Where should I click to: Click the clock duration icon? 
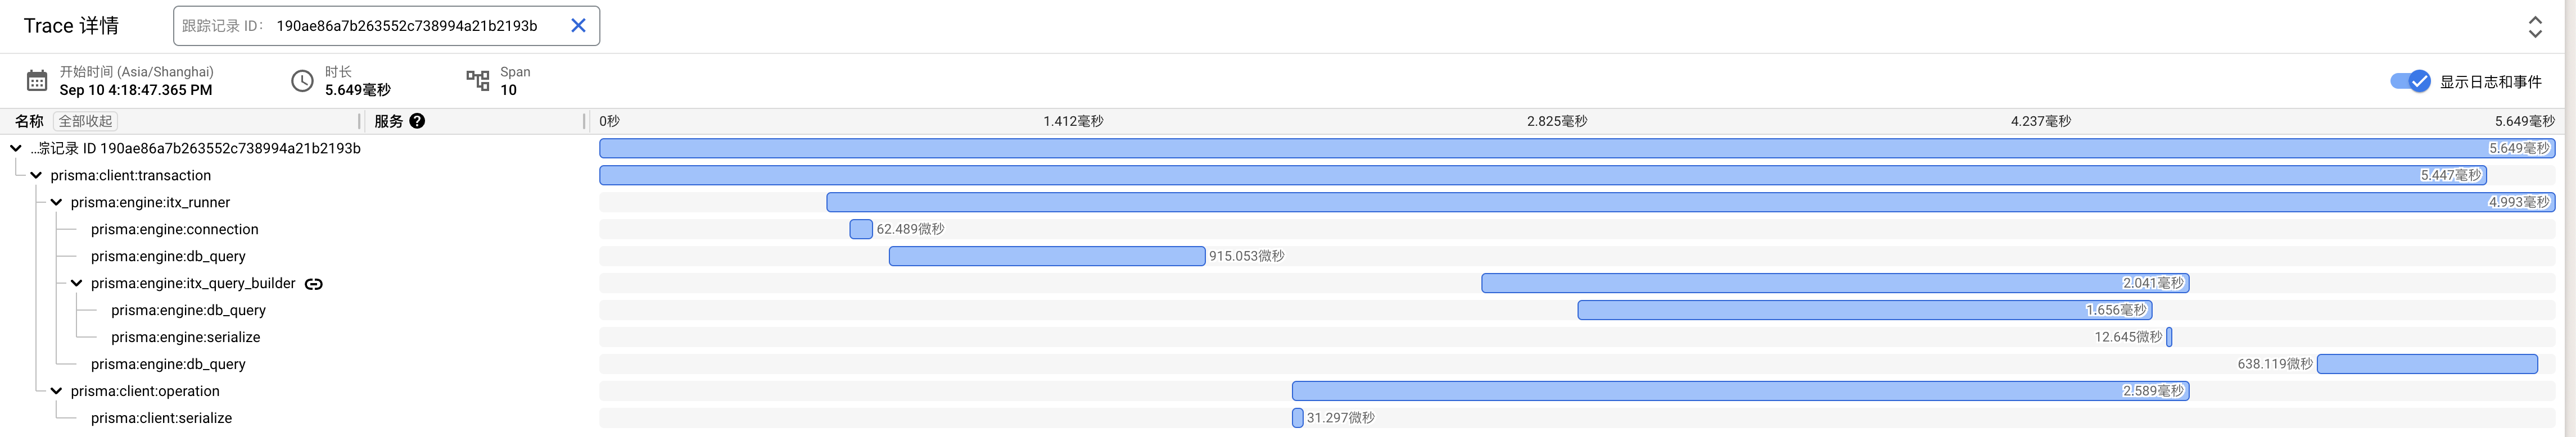point(302,81)
